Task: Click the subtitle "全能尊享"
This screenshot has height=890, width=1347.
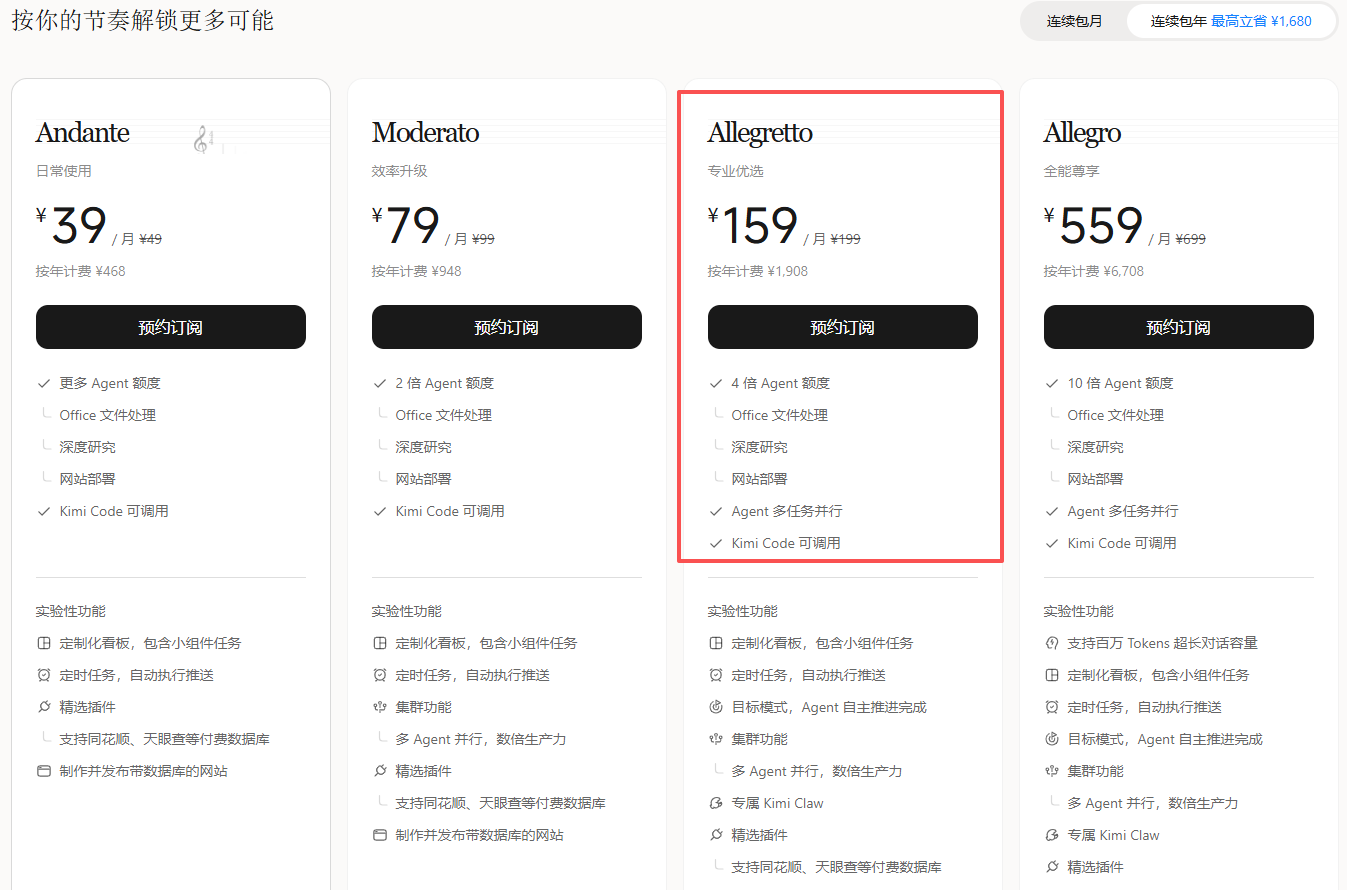Action: coord(1072,171)
